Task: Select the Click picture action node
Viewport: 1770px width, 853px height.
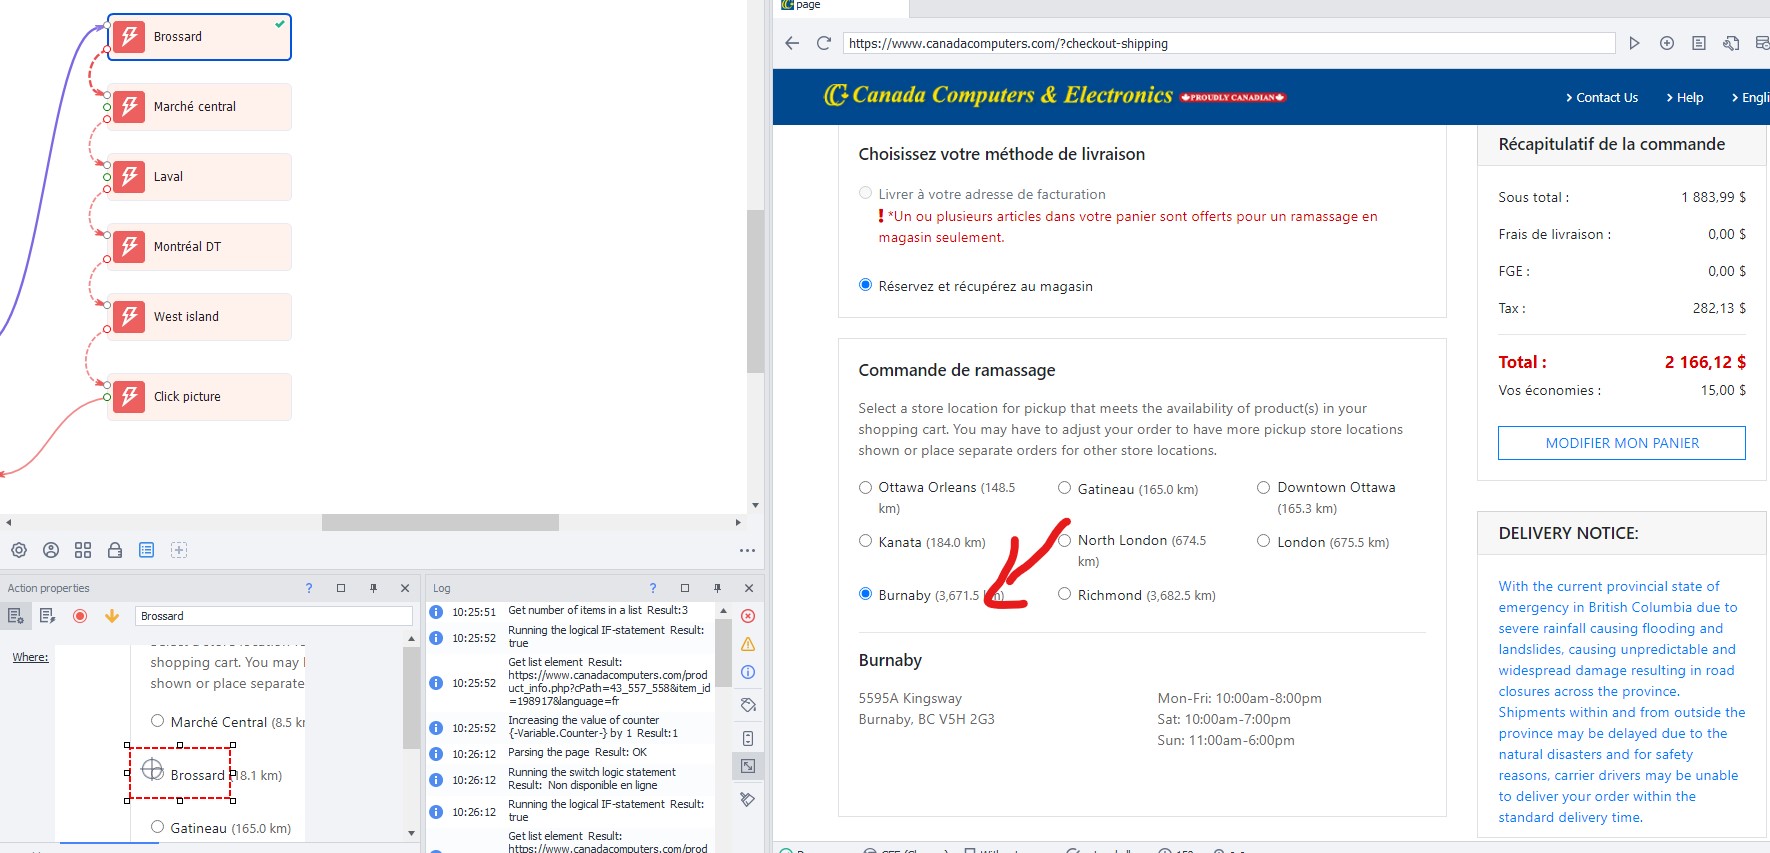Action: pyautogui.click(x=199, y=397)
